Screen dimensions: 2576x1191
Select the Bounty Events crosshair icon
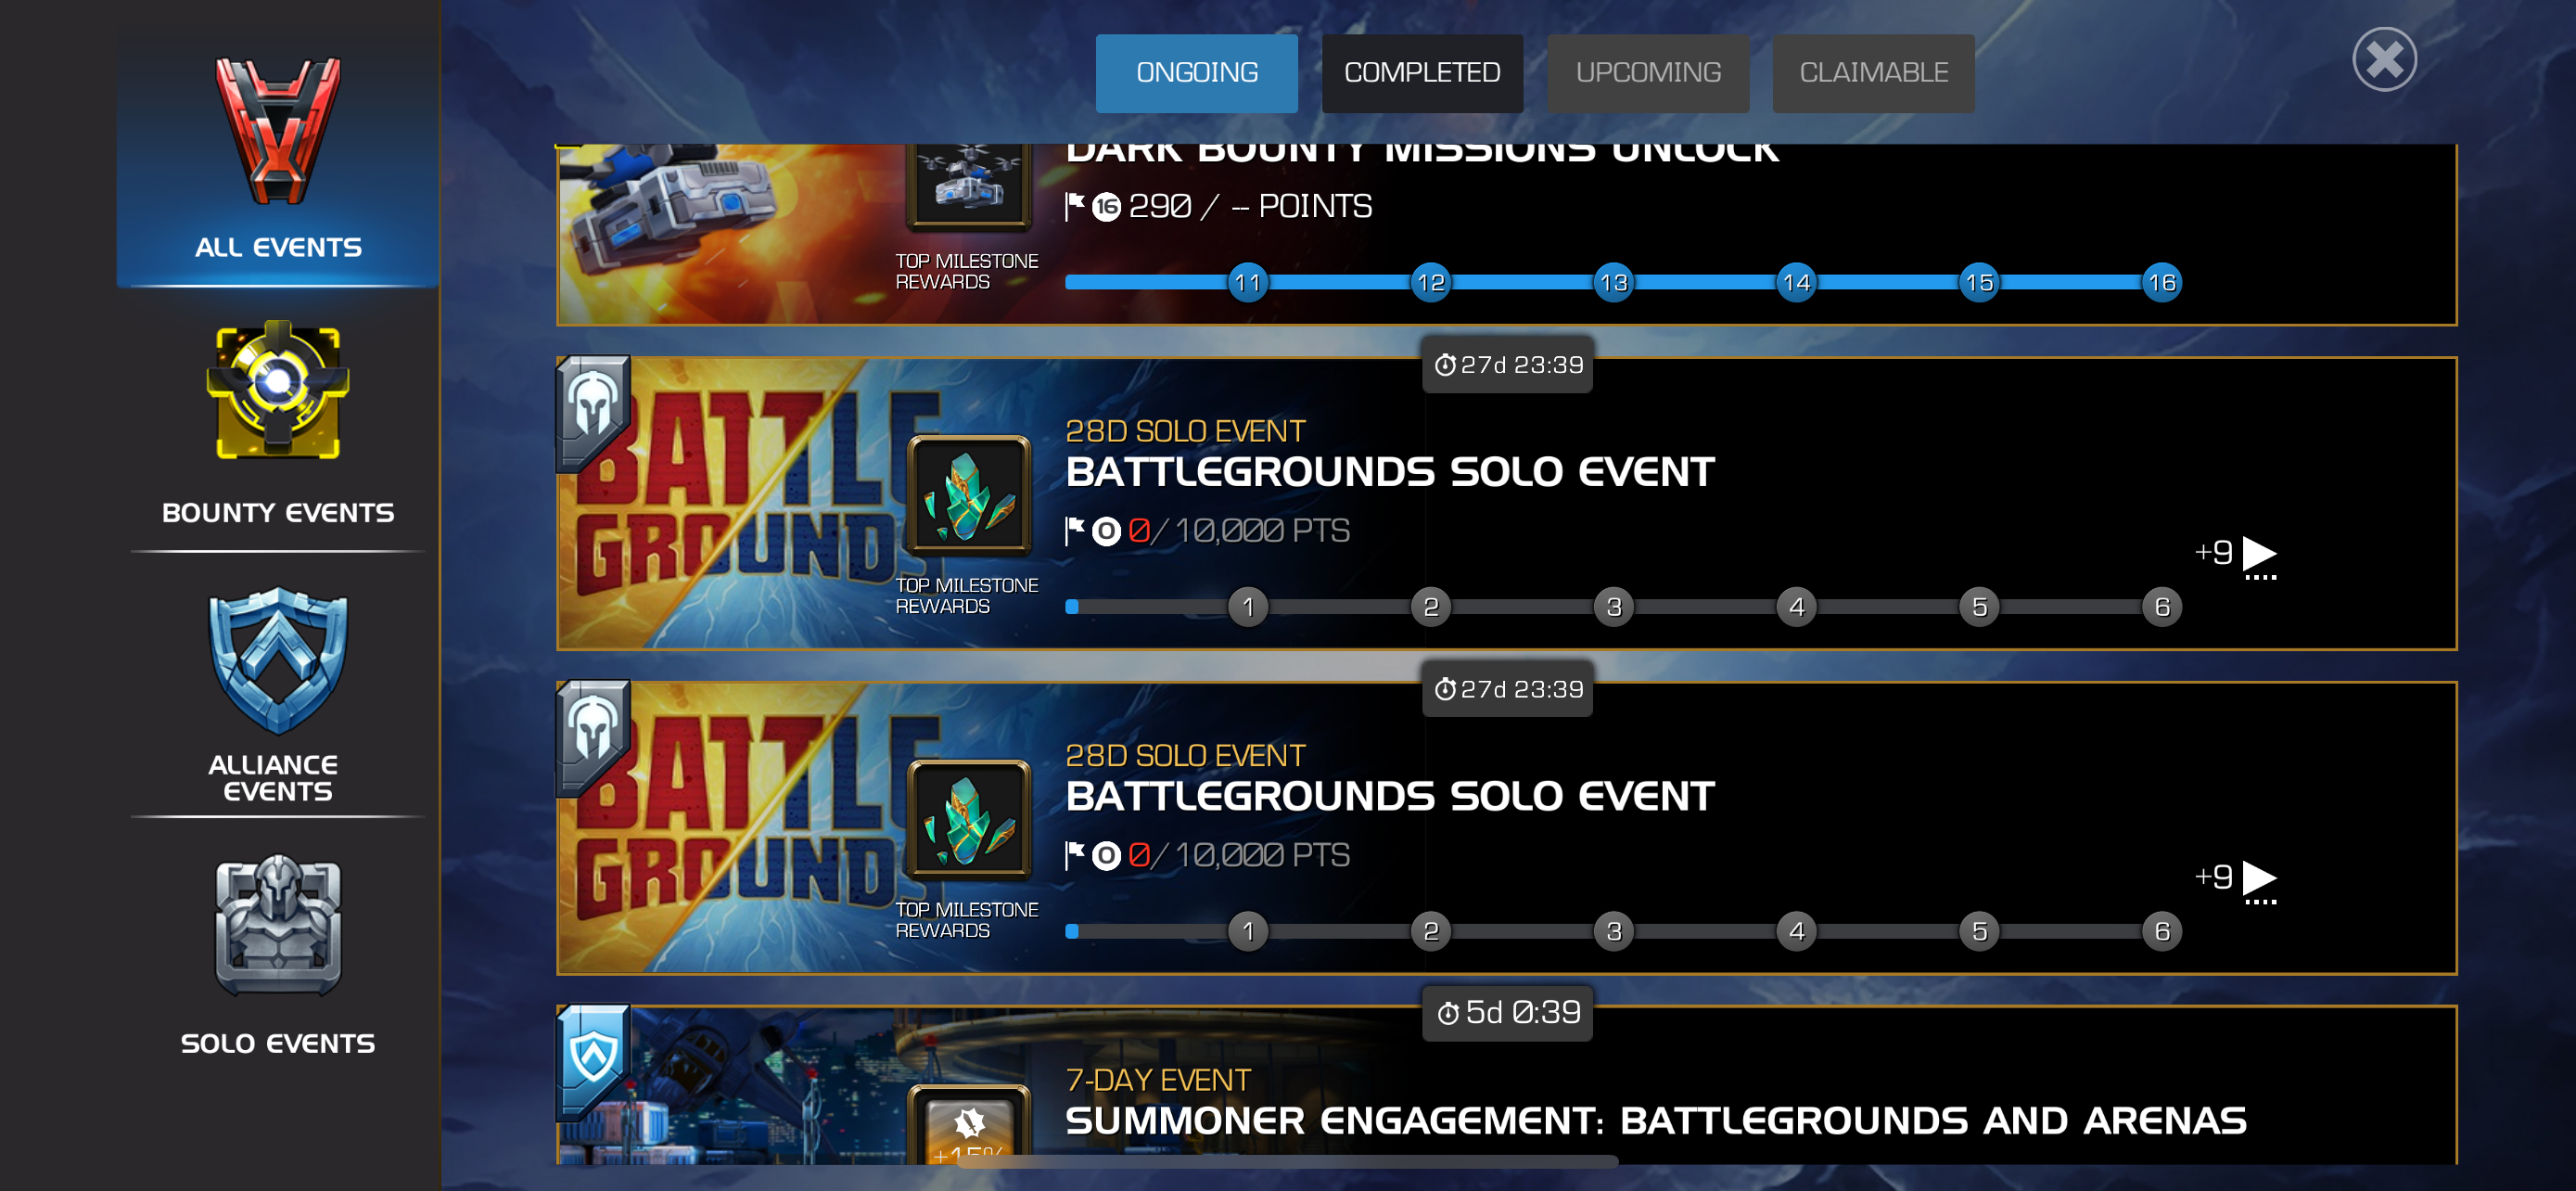(x=278, y=391)
